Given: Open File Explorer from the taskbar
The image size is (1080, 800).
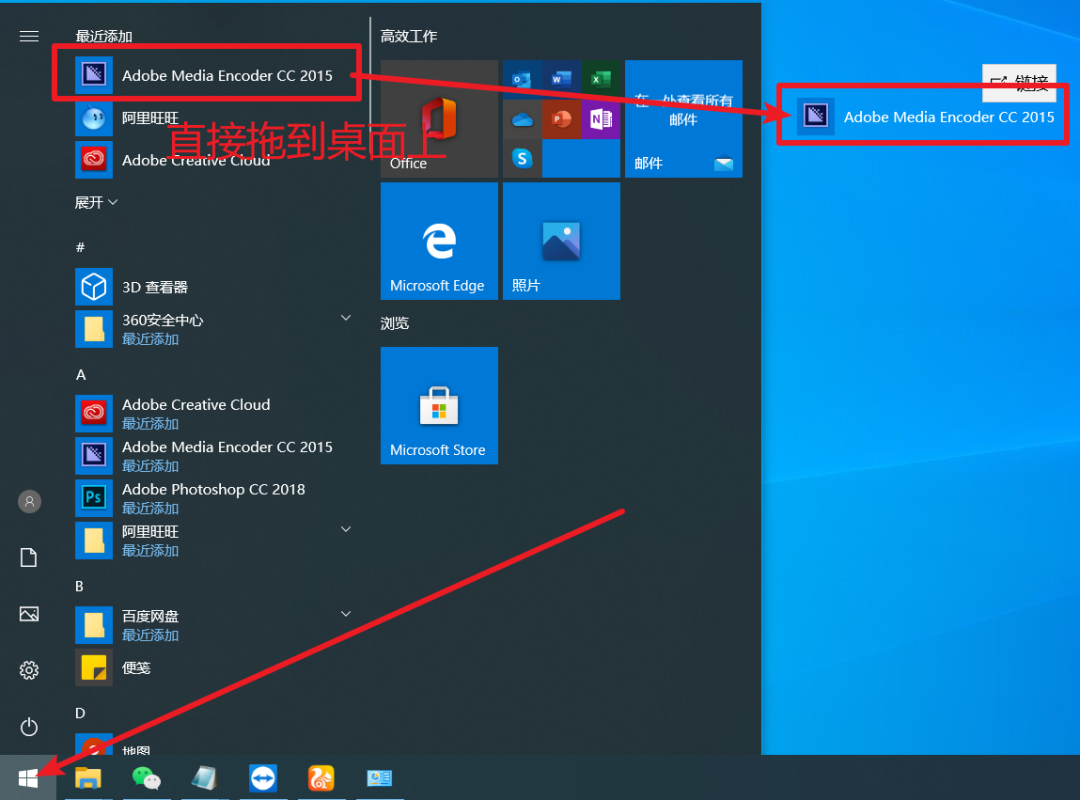Looking at the screenshot, I should (x=87, y=778).
